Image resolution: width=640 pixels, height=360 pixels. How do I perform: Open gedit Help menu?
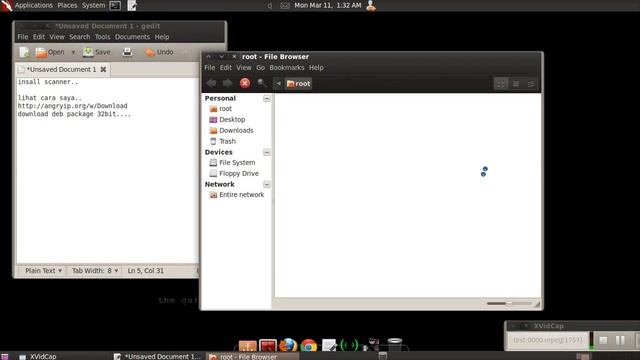(x=162, y=37)
